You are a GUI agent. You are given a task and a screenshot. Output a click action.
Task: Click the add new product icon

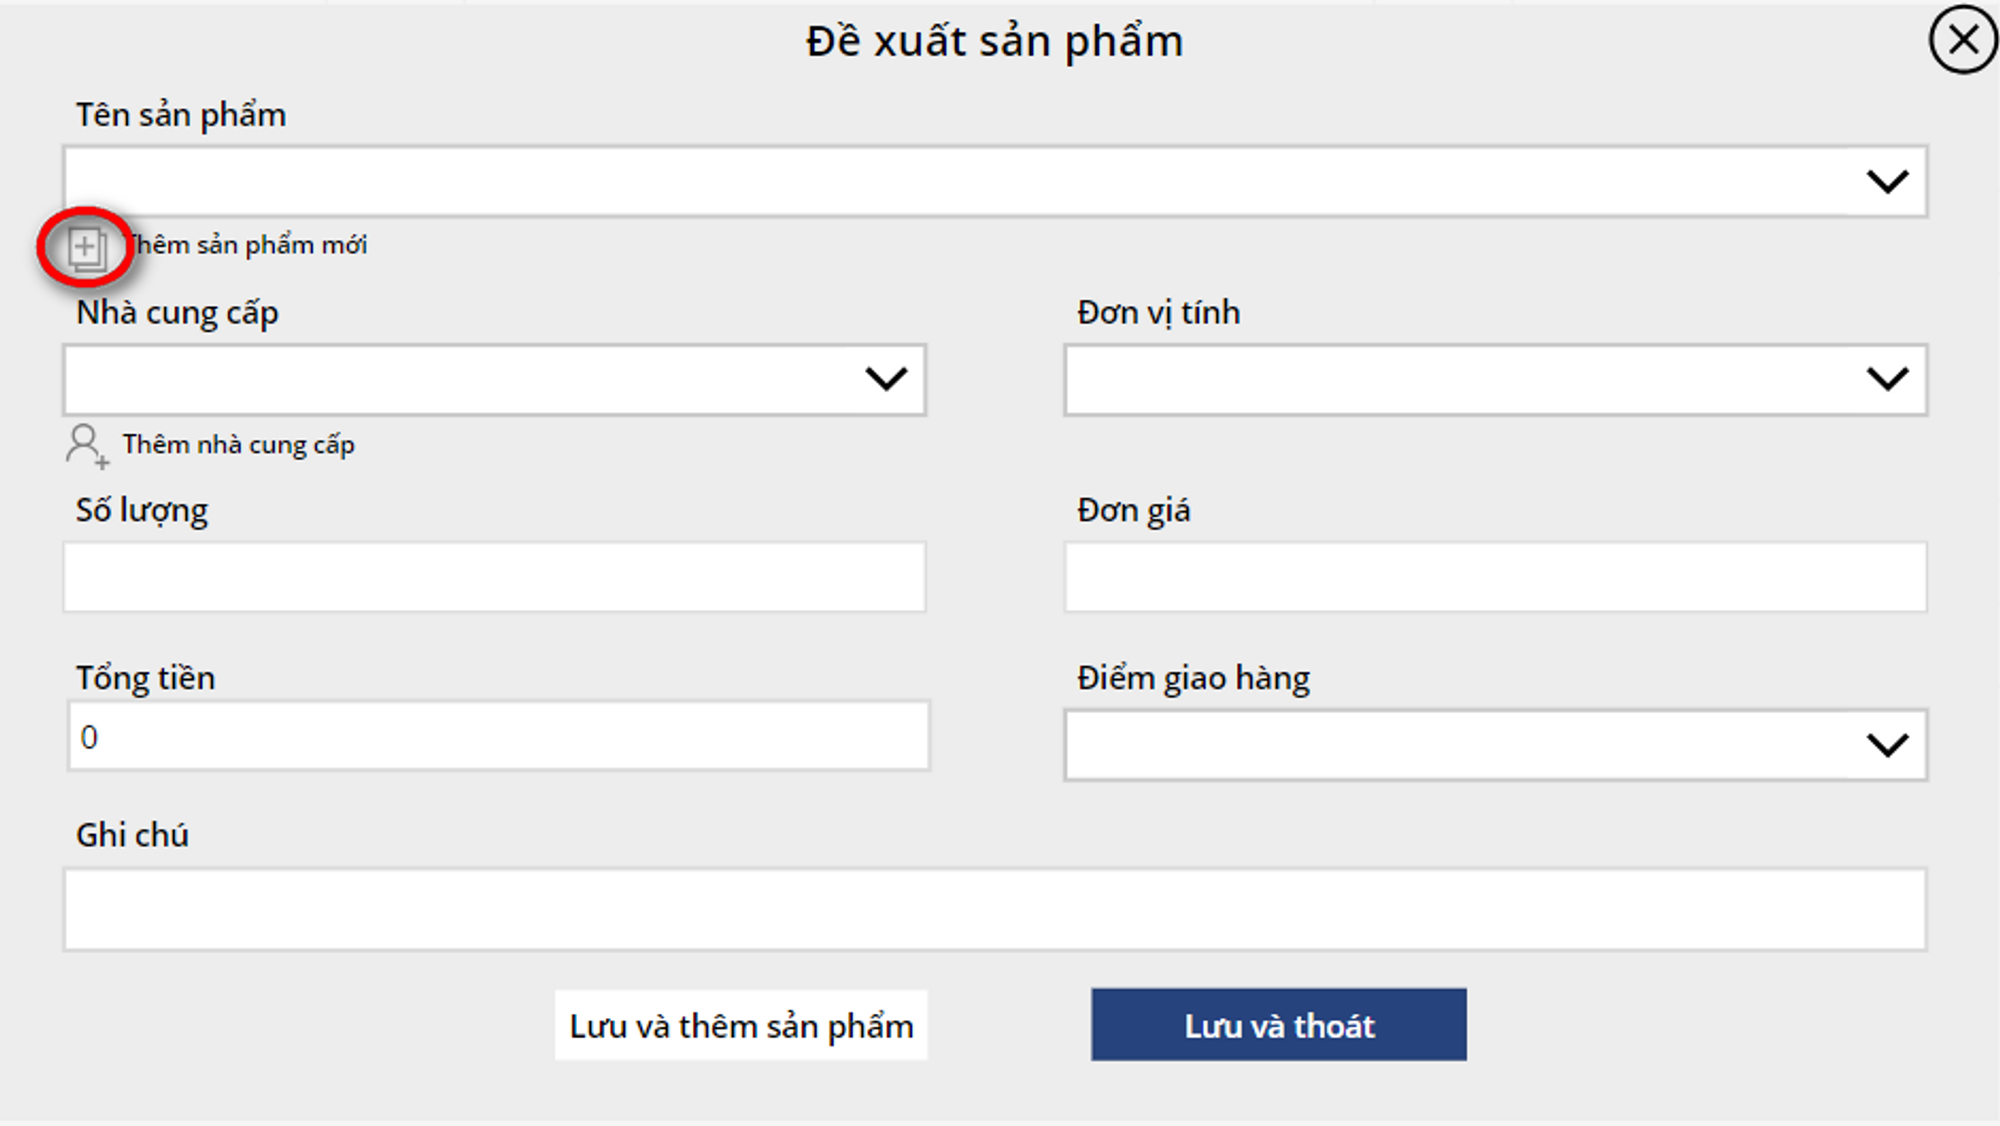pos(87,248)
